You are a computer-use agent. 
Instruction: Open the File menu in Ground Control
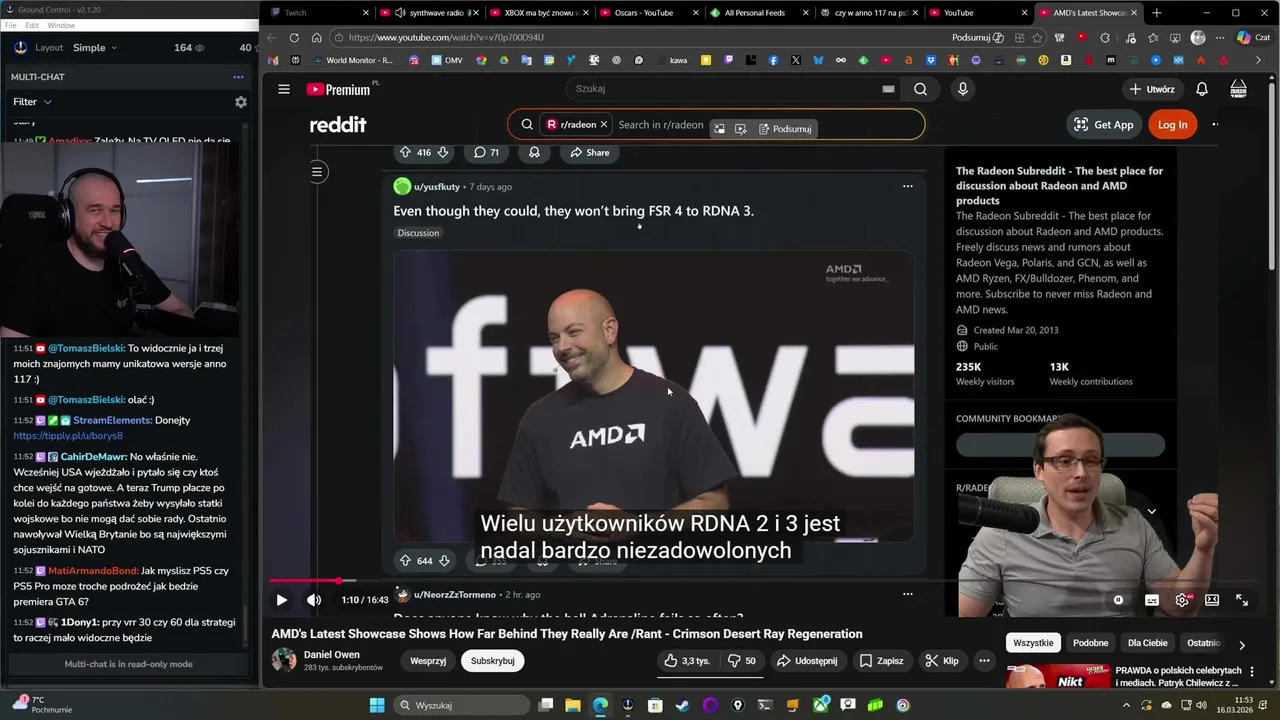(x=11, y=25)
